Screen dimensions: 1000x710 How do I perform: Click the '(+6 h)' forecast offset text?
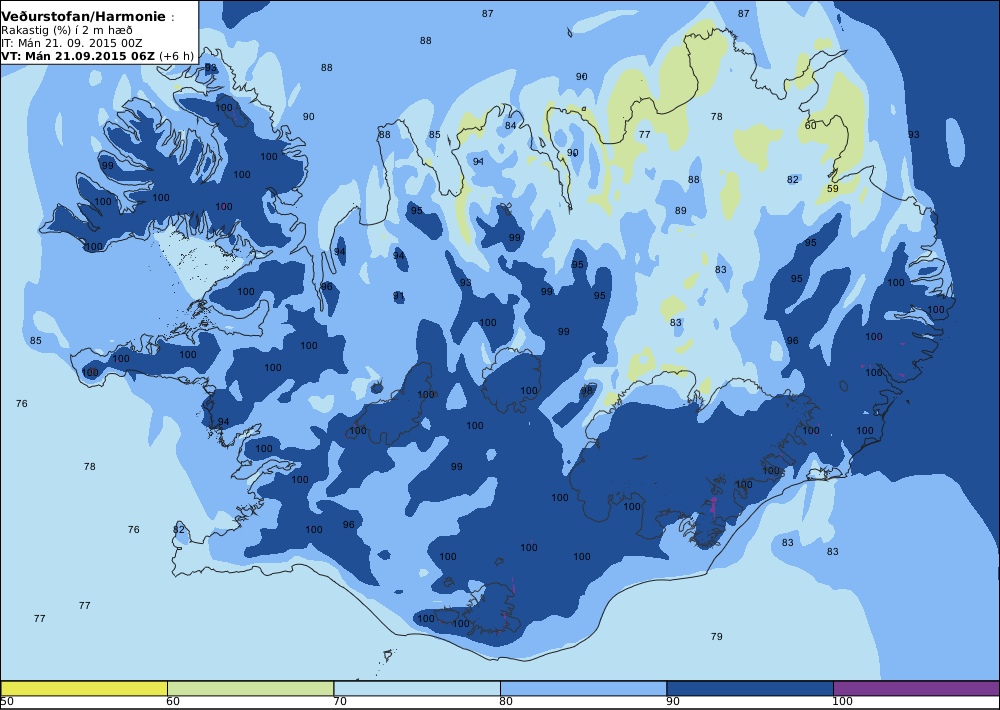(x=176, y=55)
